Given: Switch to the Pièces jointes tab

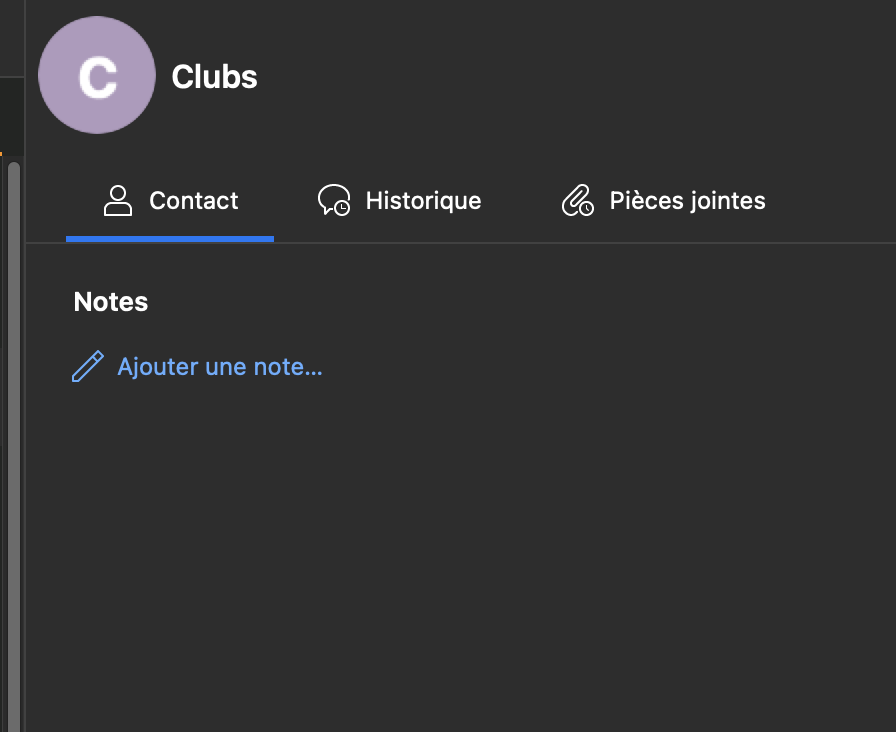Looking at the screenshot, I should pos(687,201).
